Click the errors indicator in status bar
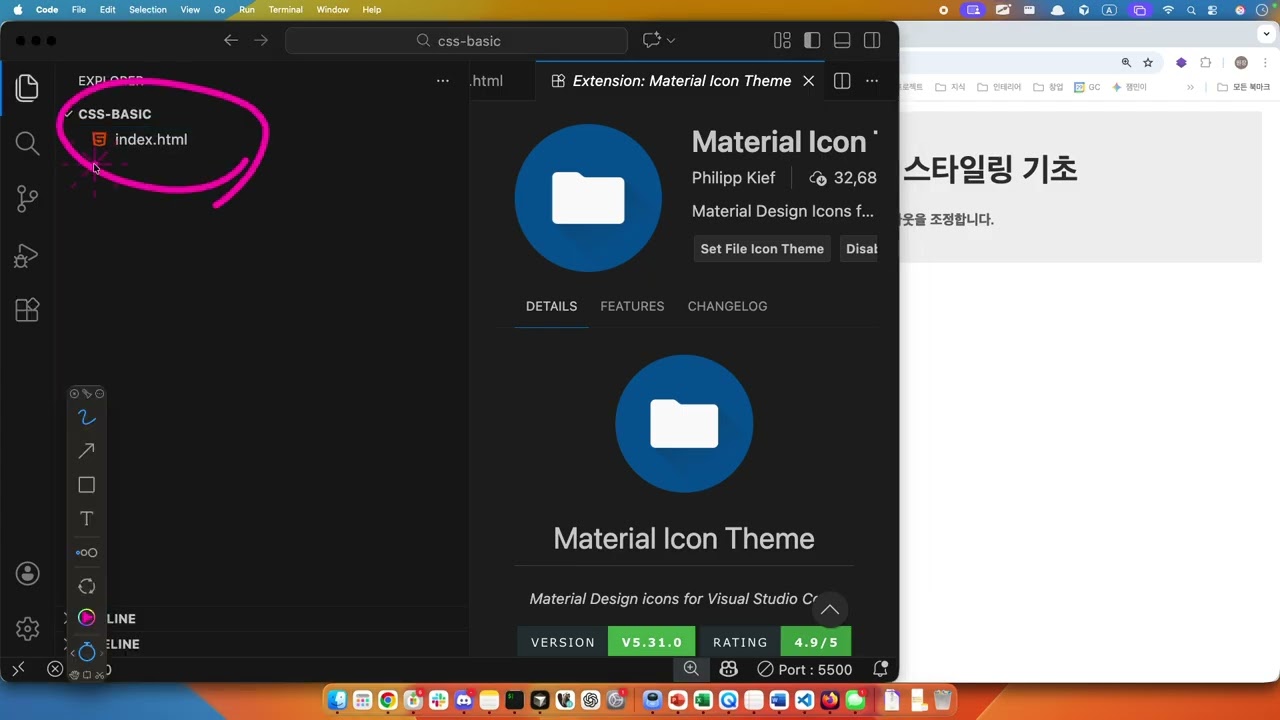This screenshot has height=720, width=1280. 55,669
